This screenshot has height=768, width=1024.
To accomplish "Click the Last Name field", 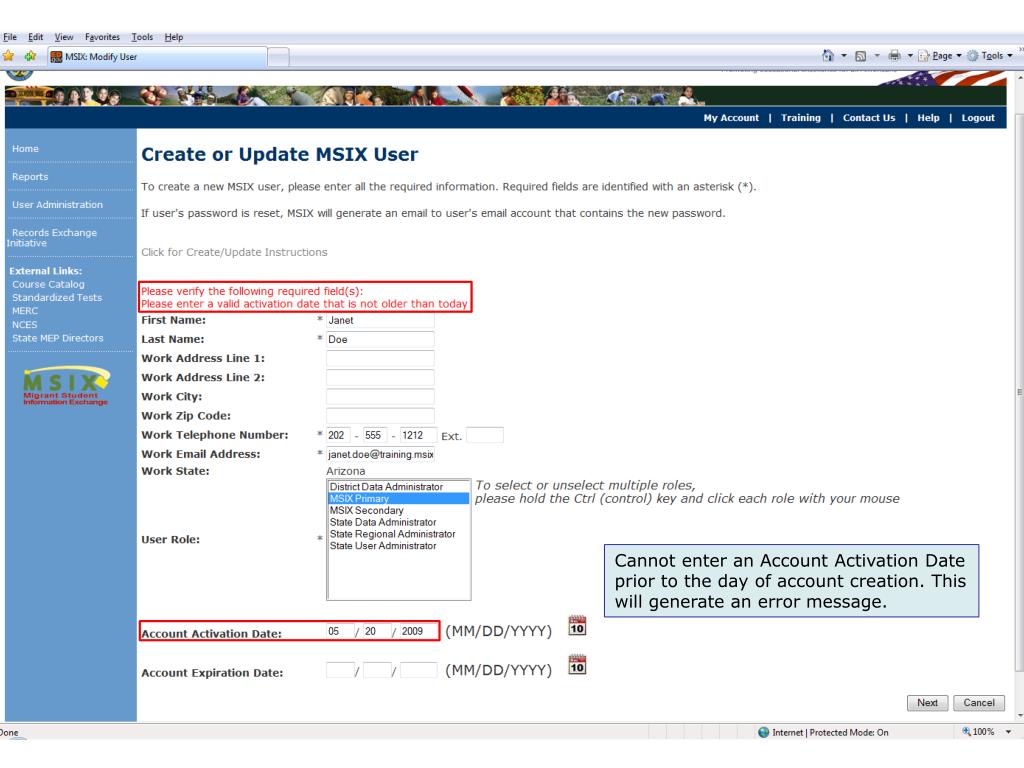I will click(x=380, y=340).
